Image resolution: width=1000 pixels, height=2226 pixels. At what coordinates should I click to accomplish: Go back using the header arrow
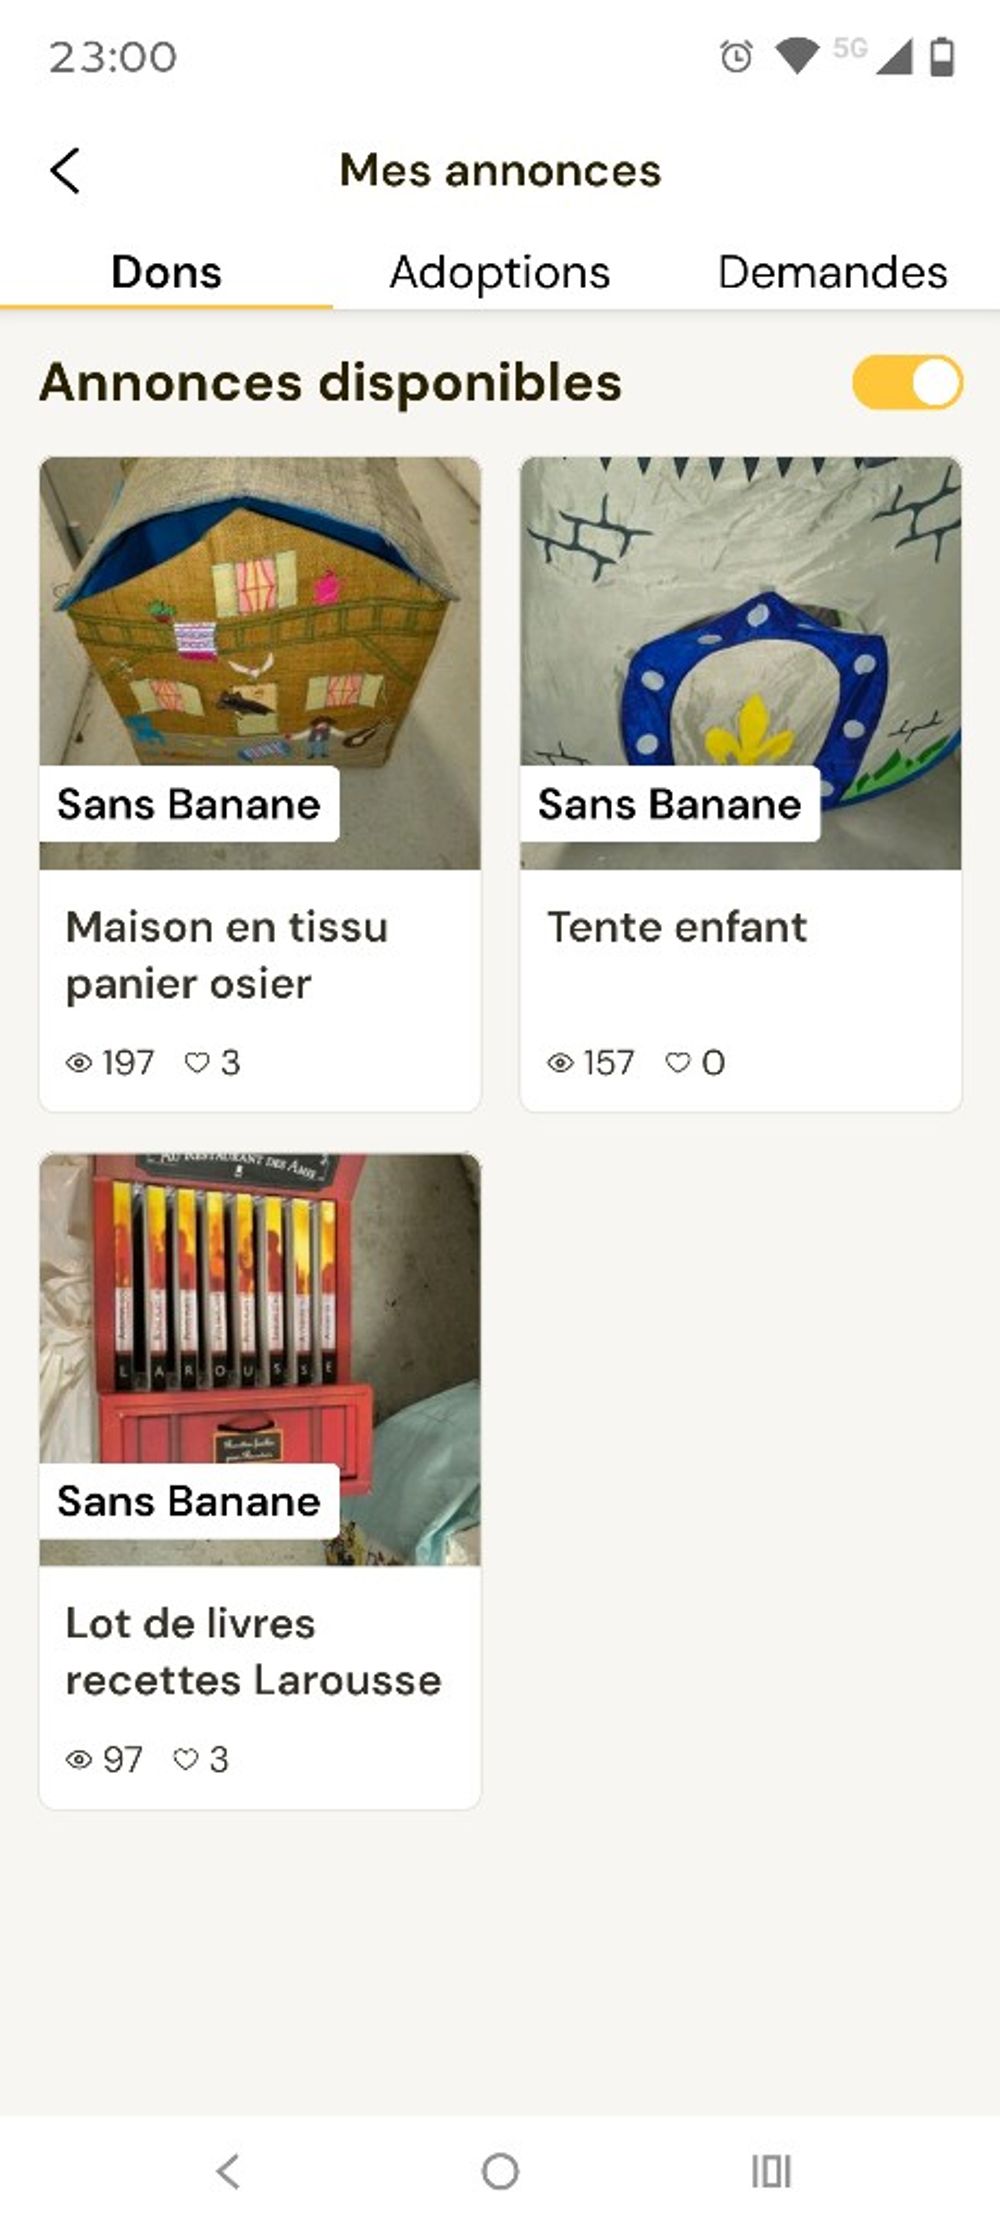pos(65,170)
